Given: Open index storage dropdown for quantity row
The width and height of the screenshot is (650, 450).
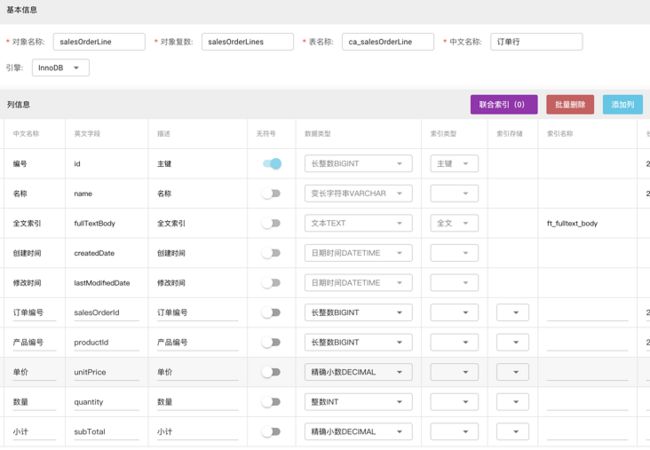Looking at the screenshot, I should click(513, 402).
